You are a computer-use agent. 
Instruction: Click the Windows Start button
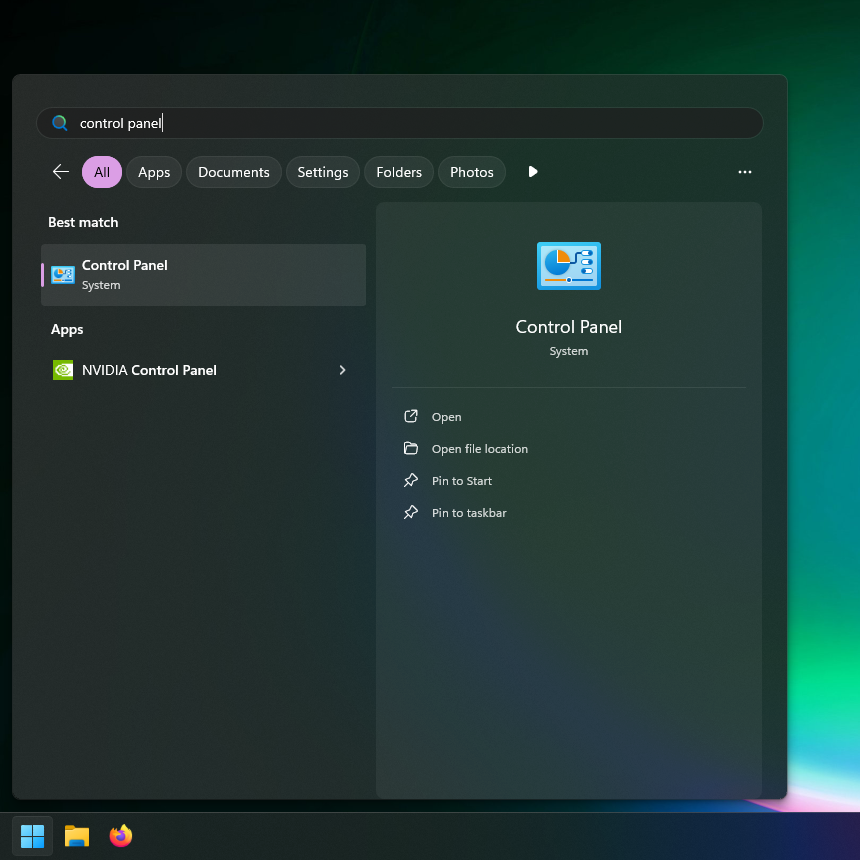point(32,836)
